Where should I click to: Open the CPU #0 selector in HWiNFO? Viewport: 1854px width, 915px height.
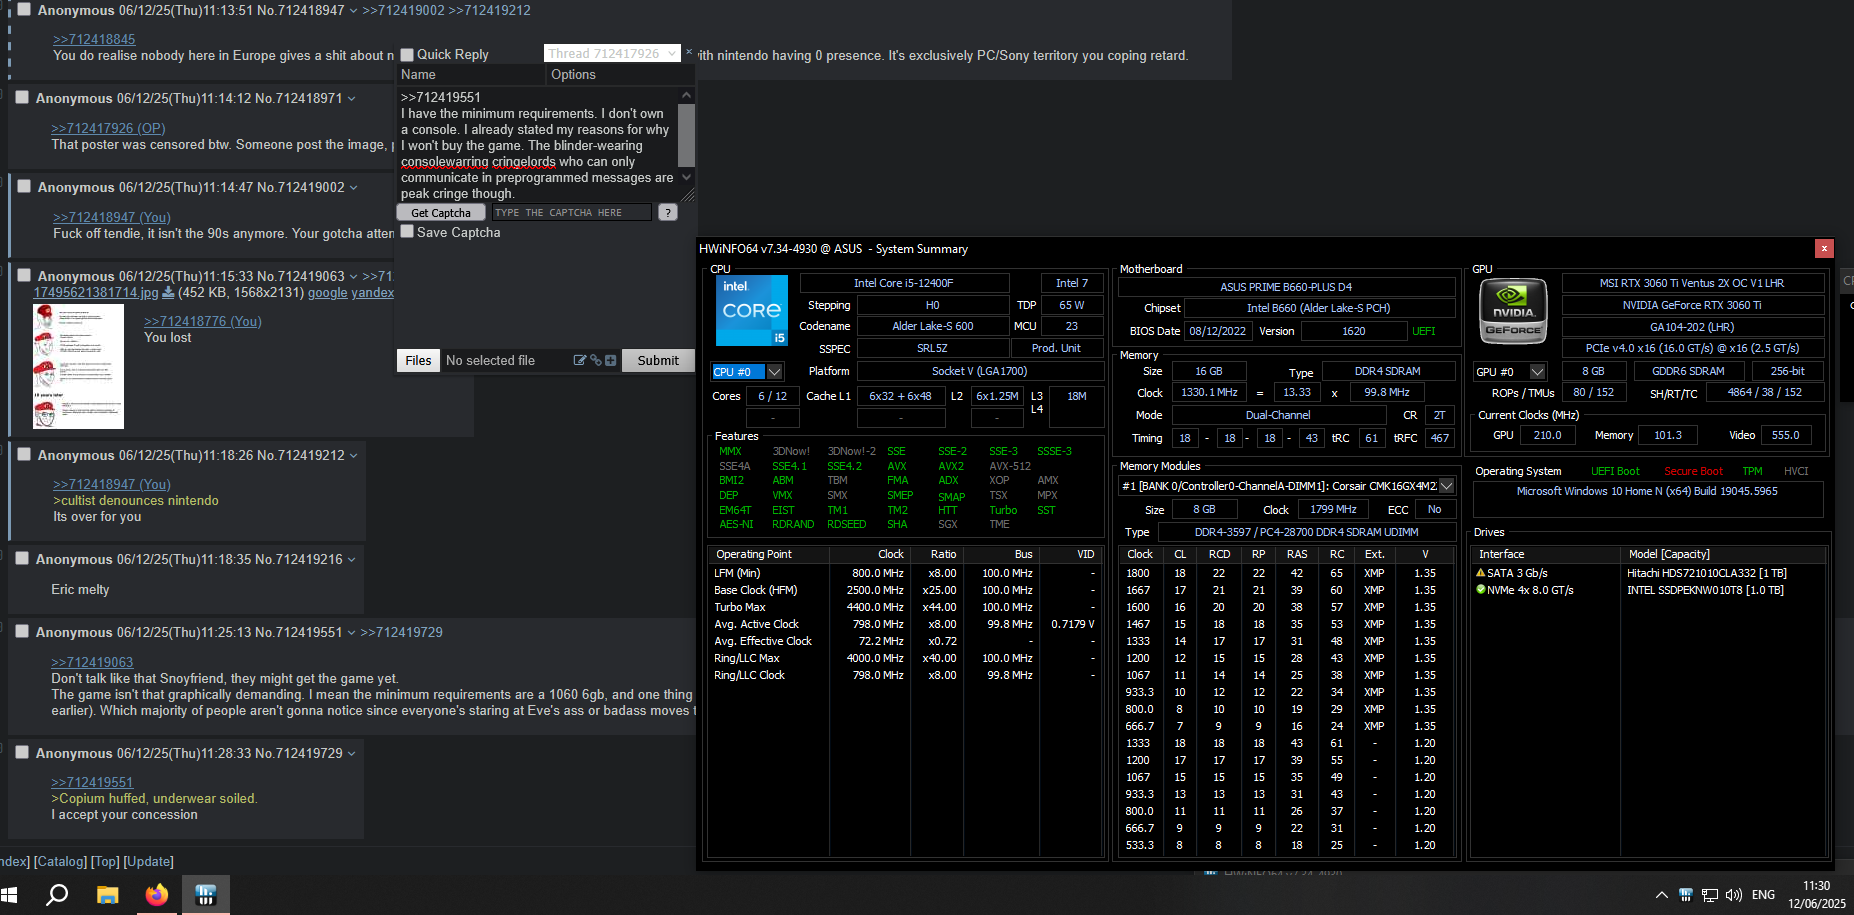[x=747, y=372]
